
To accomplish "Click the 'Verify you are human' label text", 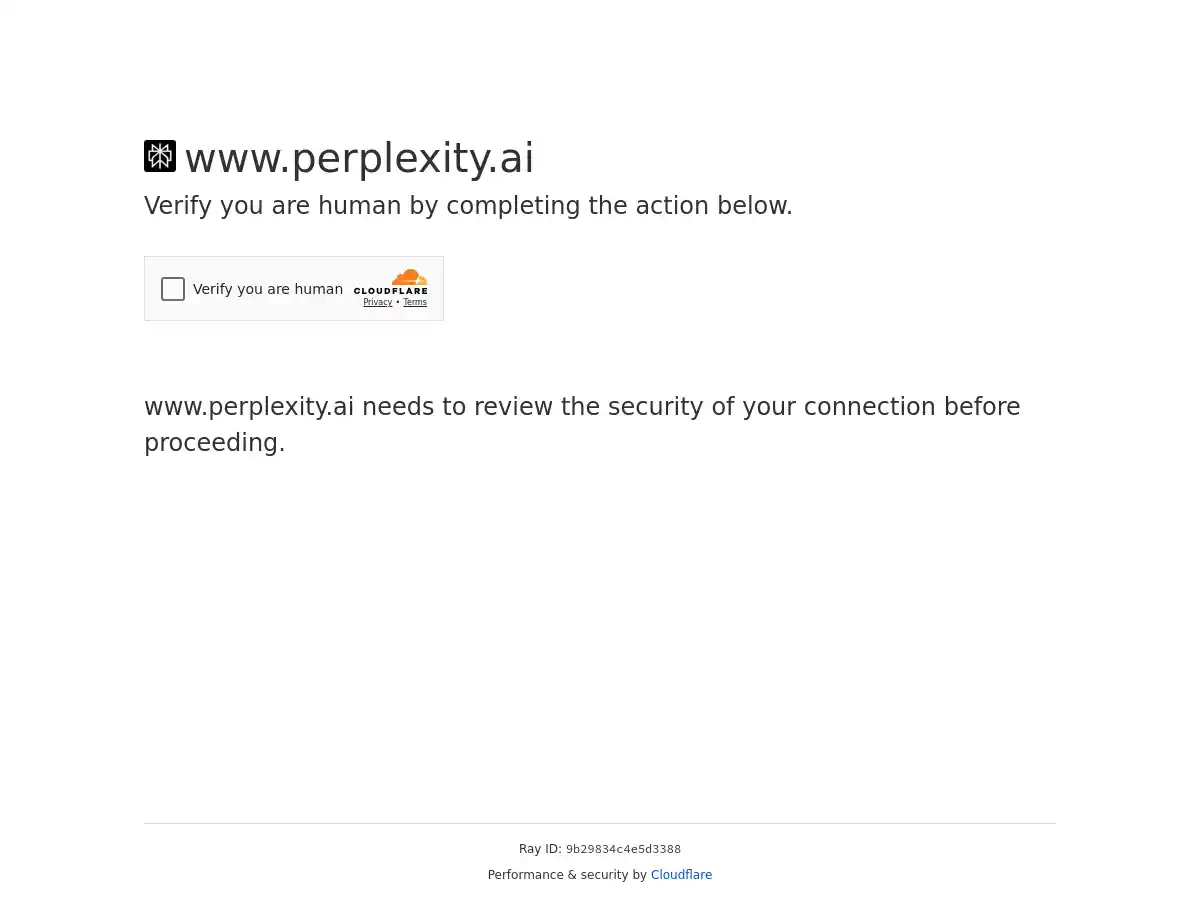I will [268, 289].
